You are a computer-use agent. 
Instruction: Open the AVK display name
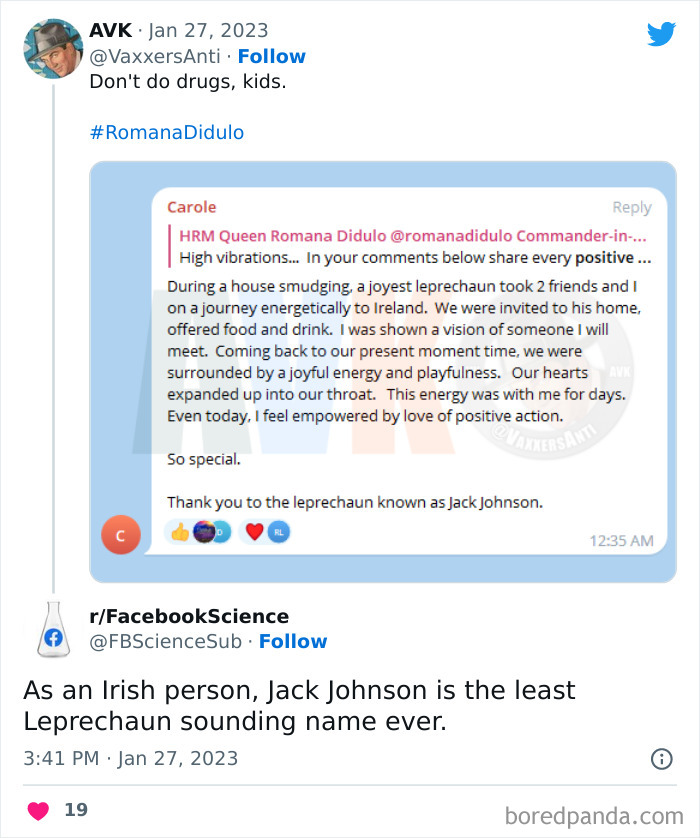pos(110,31)
